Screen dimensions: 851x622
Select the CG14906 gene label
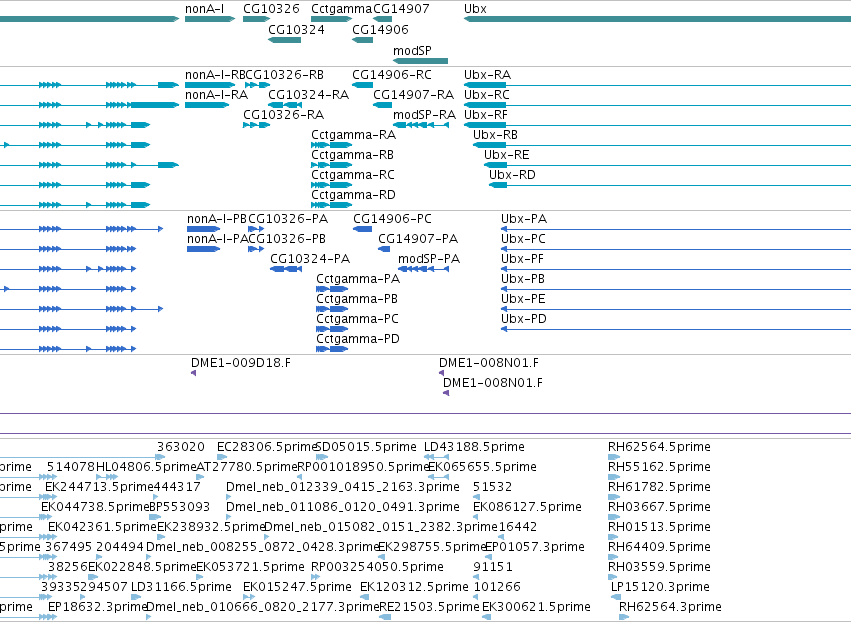pos(380,29)
